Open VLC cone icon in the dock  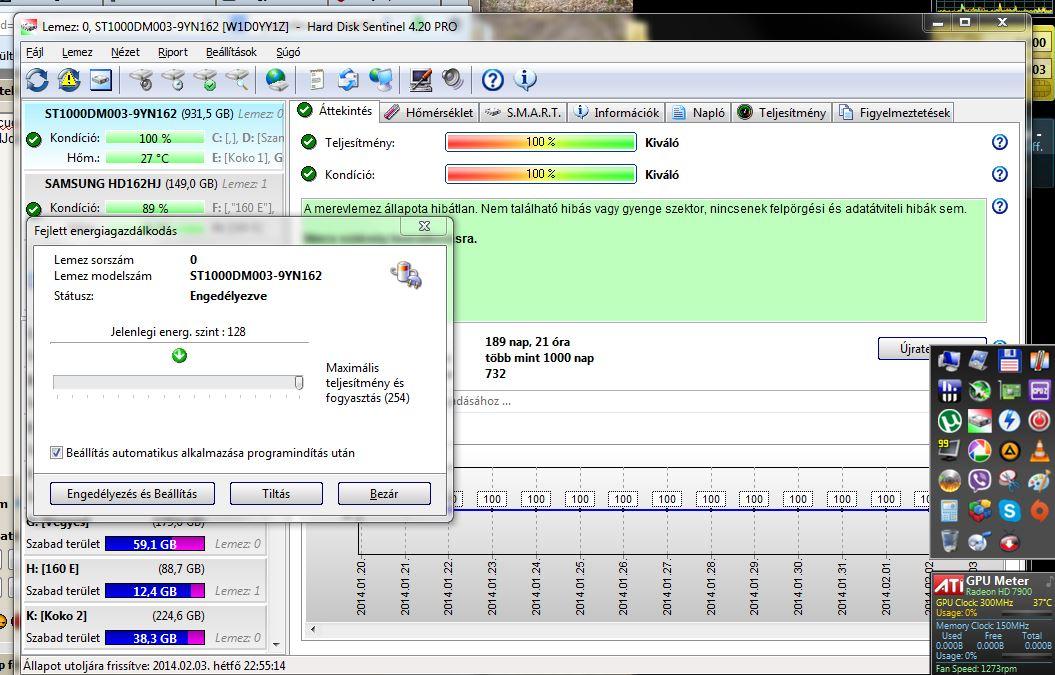pos(1039,451)
